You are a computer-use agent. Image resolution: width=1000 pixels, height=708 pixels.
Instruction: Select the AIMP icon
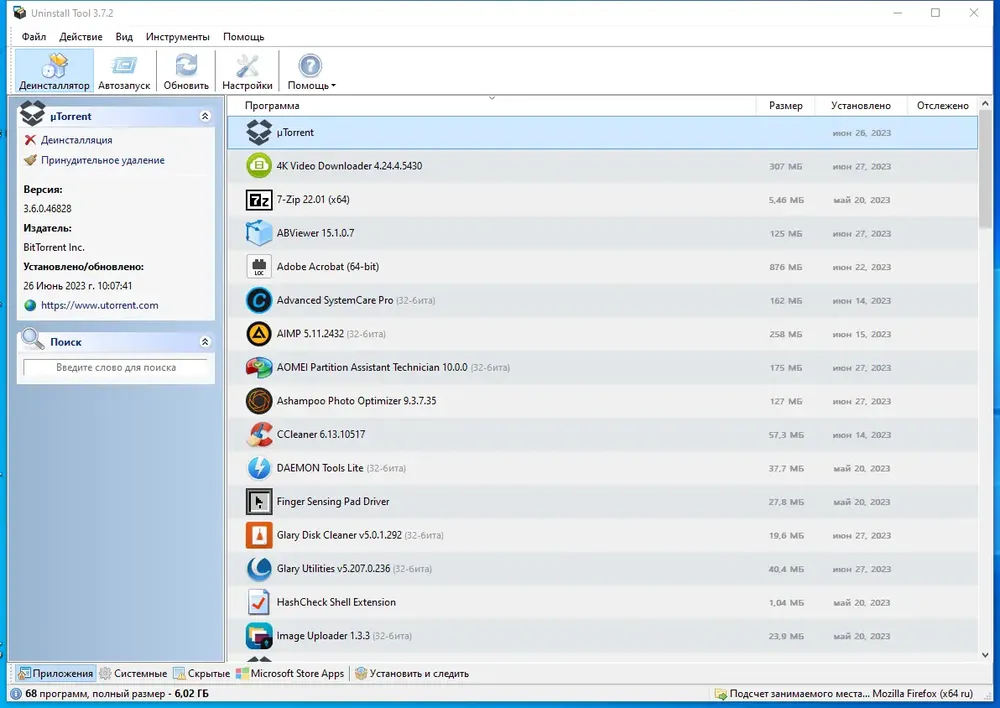tap(259, 334)
